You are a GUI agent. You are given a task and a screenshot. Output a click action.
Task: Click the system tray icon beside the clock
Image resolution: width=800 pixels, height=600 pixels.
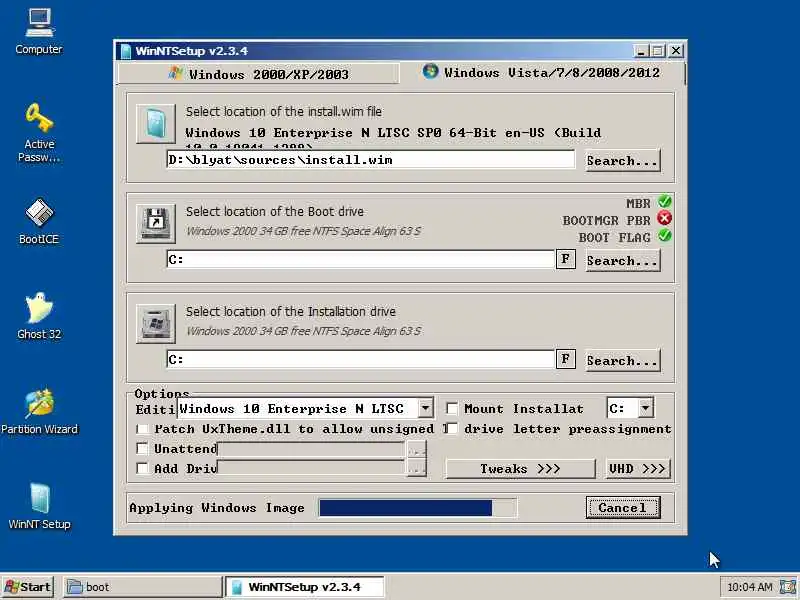click(787, 587)
